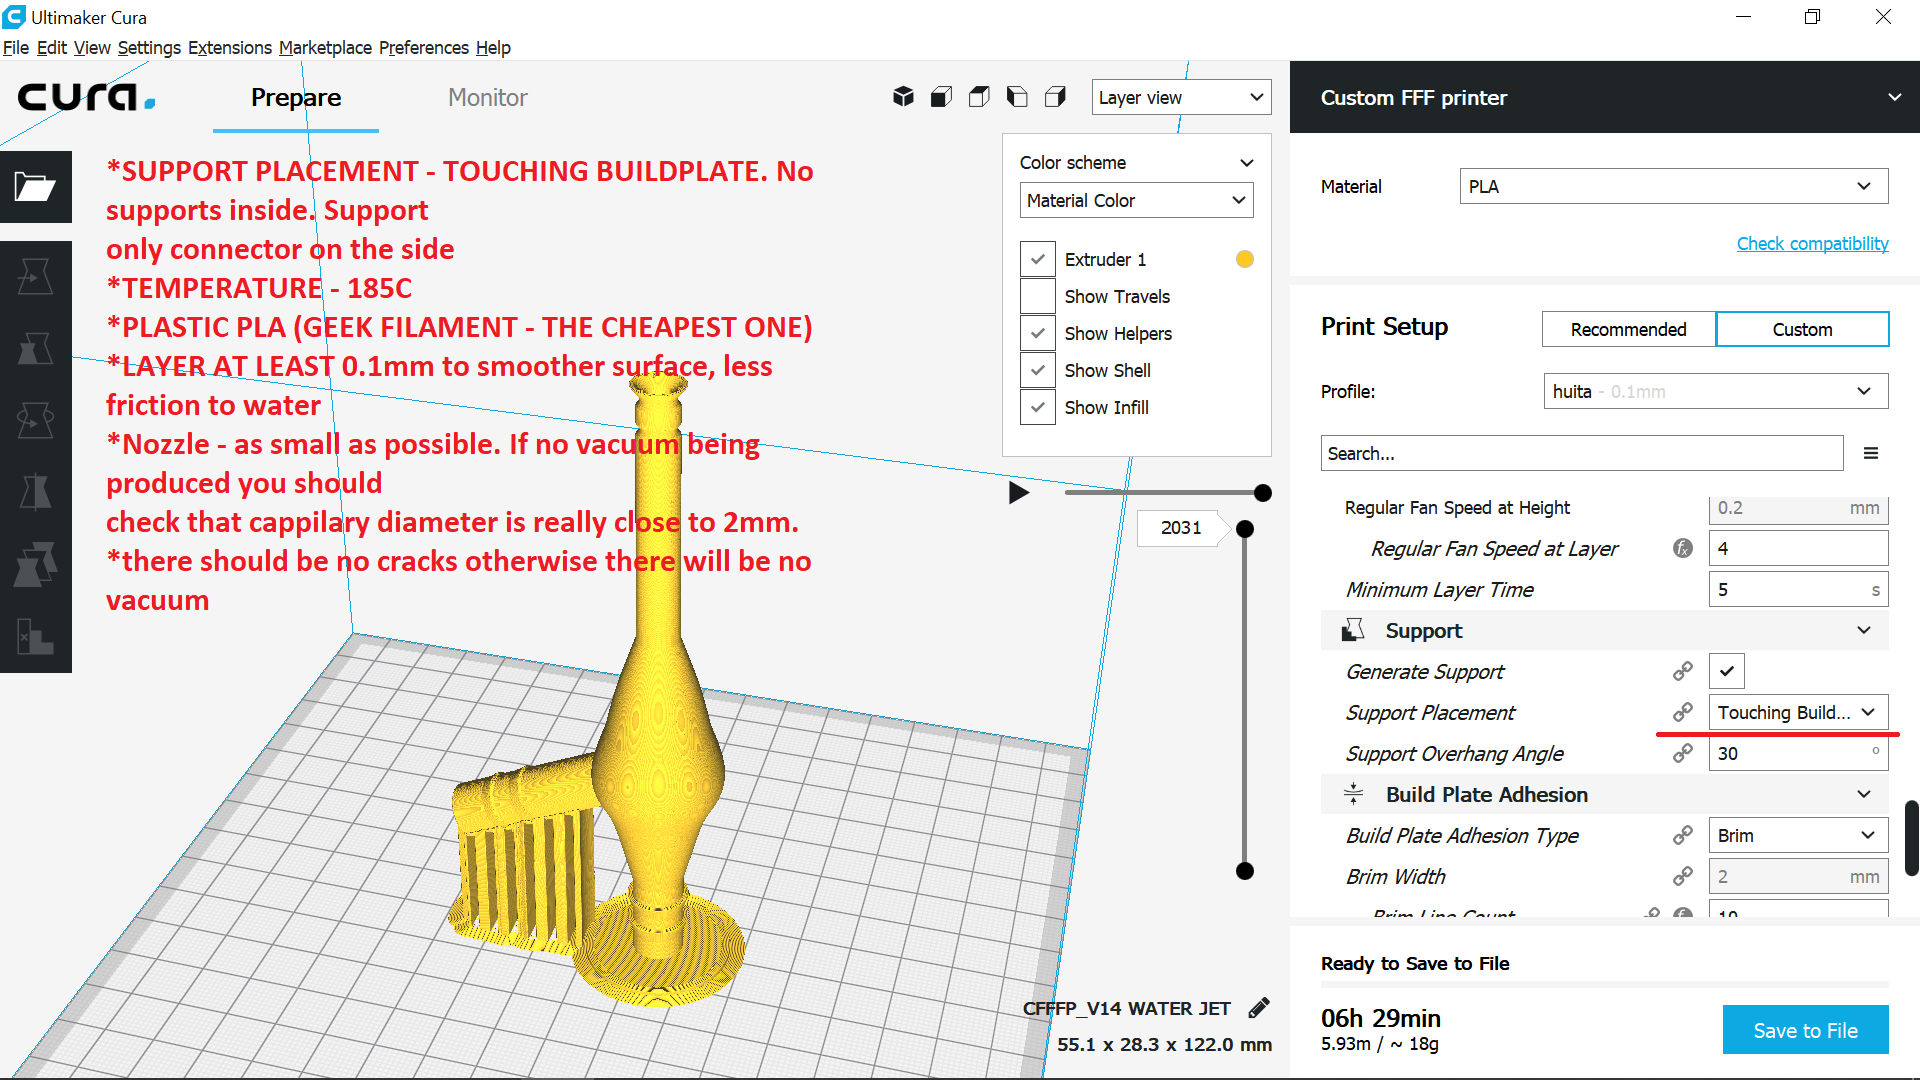Open the Material Color scheme dropdown

(1137, 200)
